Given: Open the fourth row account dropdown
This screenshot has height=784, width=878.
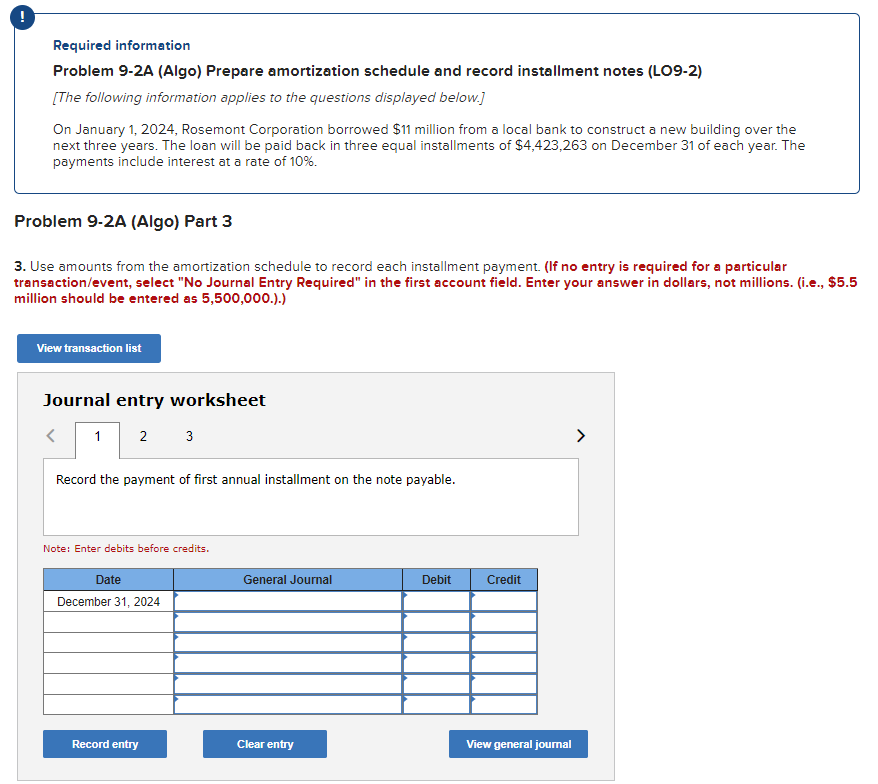Looking at the screenshot, I should 287,661.
